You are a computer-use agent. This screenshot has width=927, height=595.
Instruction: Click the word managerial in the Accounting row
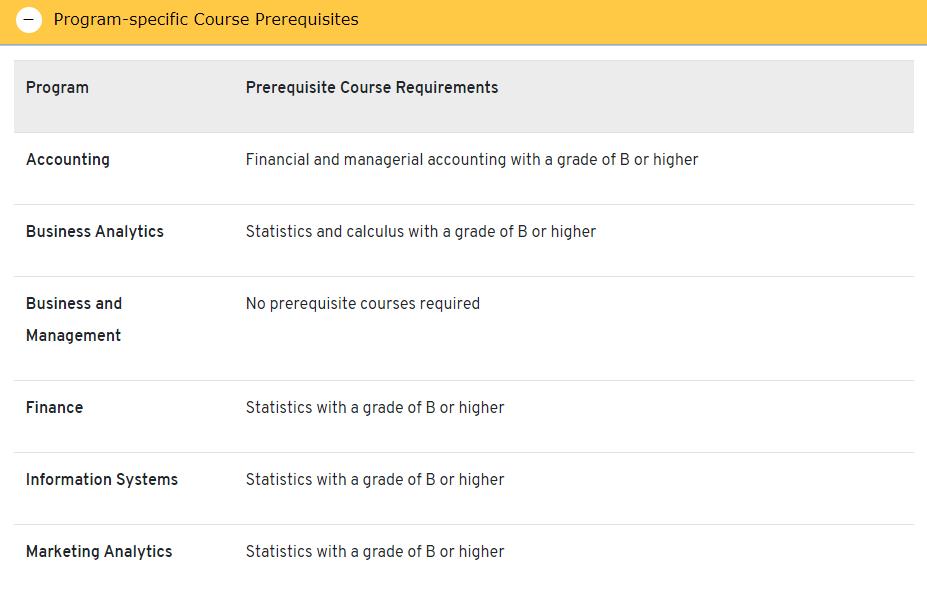[x=383, y=160]
